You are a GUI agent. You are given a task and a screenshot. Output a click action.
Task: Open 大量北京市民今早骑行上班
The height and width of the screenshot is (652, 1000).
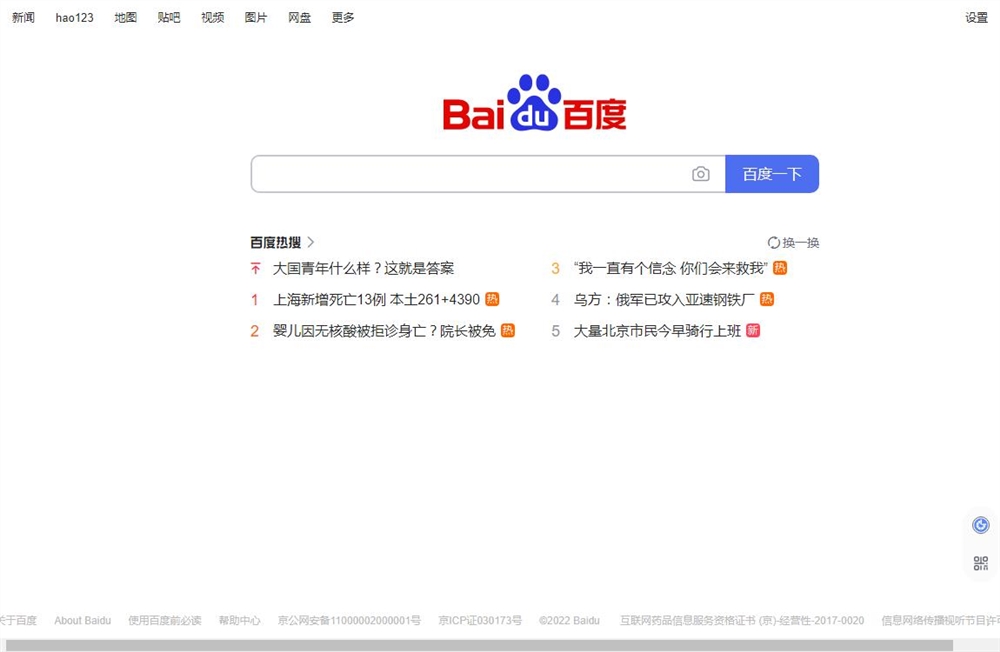coord(658,330)
